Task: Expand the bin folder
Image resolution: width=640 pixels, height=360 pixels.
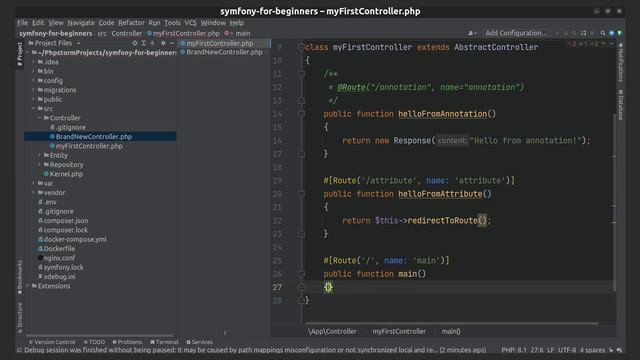Action: (x=33, y=71)
